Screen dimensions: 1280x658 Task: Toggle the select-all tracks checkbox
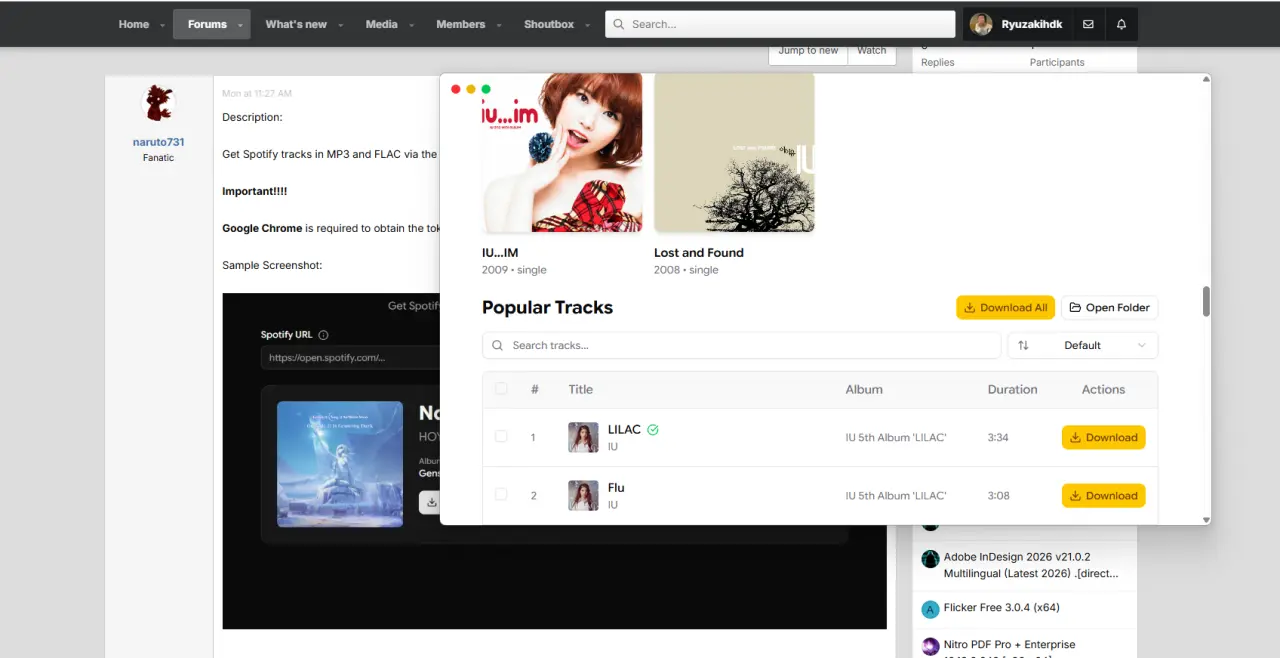(x=501, y=389)
